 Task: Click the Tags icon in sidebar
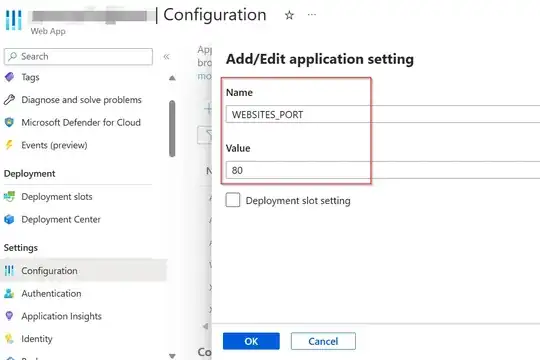pos(10,77)
